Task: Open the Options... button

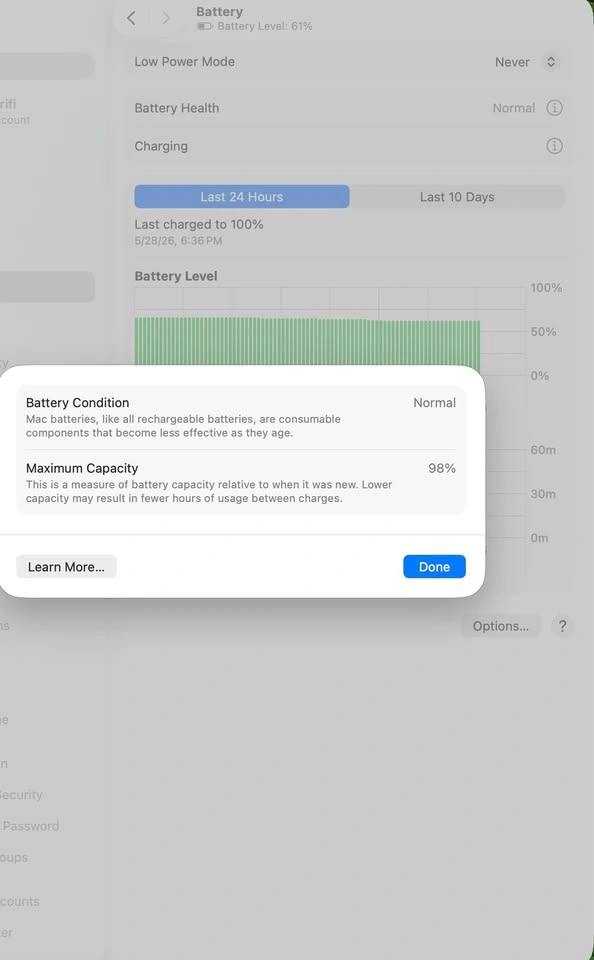Action: click(x=501, y=626)
